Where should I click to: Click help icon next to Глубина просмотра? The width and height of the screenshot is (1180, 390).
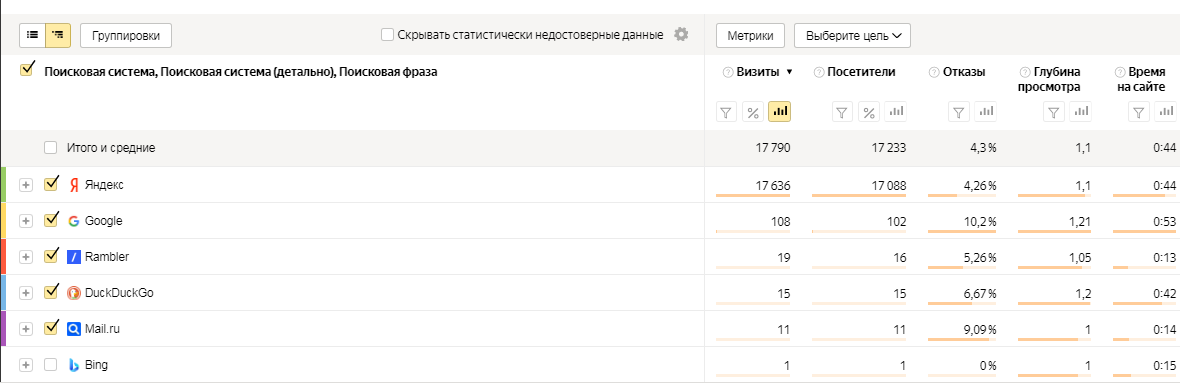1024,72
